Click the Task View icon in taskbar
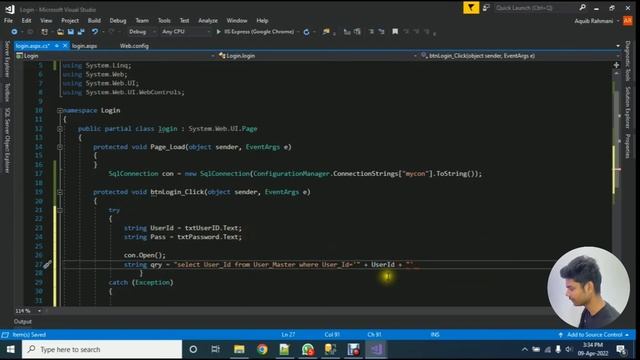 coord(216,349)
